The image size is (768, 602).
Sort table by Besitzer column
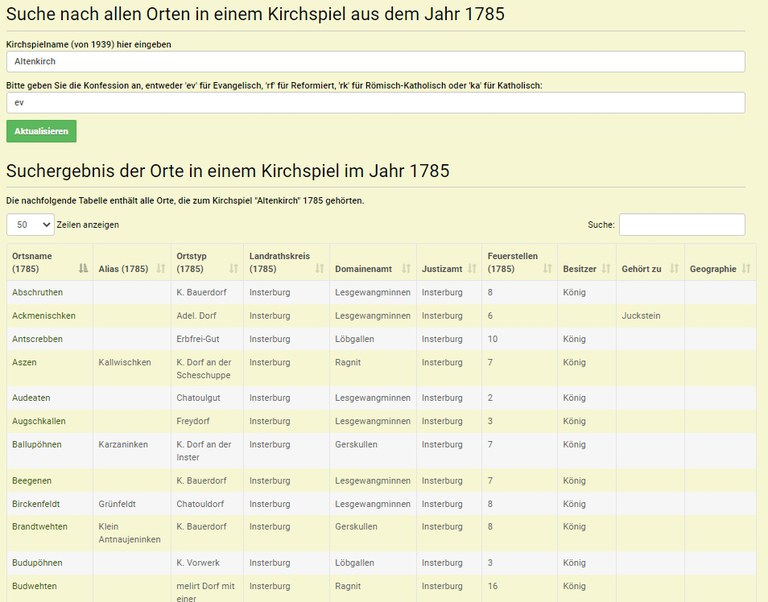[x=587, y=262]
